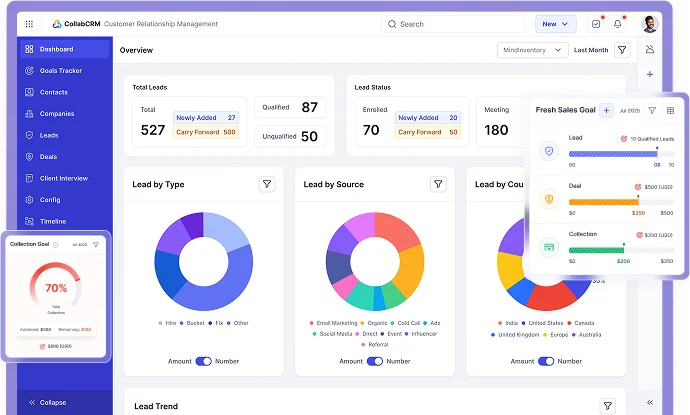This screenshot has height=415, width=690.
Task: Click the Last Month period label
Action: point(590,49)
